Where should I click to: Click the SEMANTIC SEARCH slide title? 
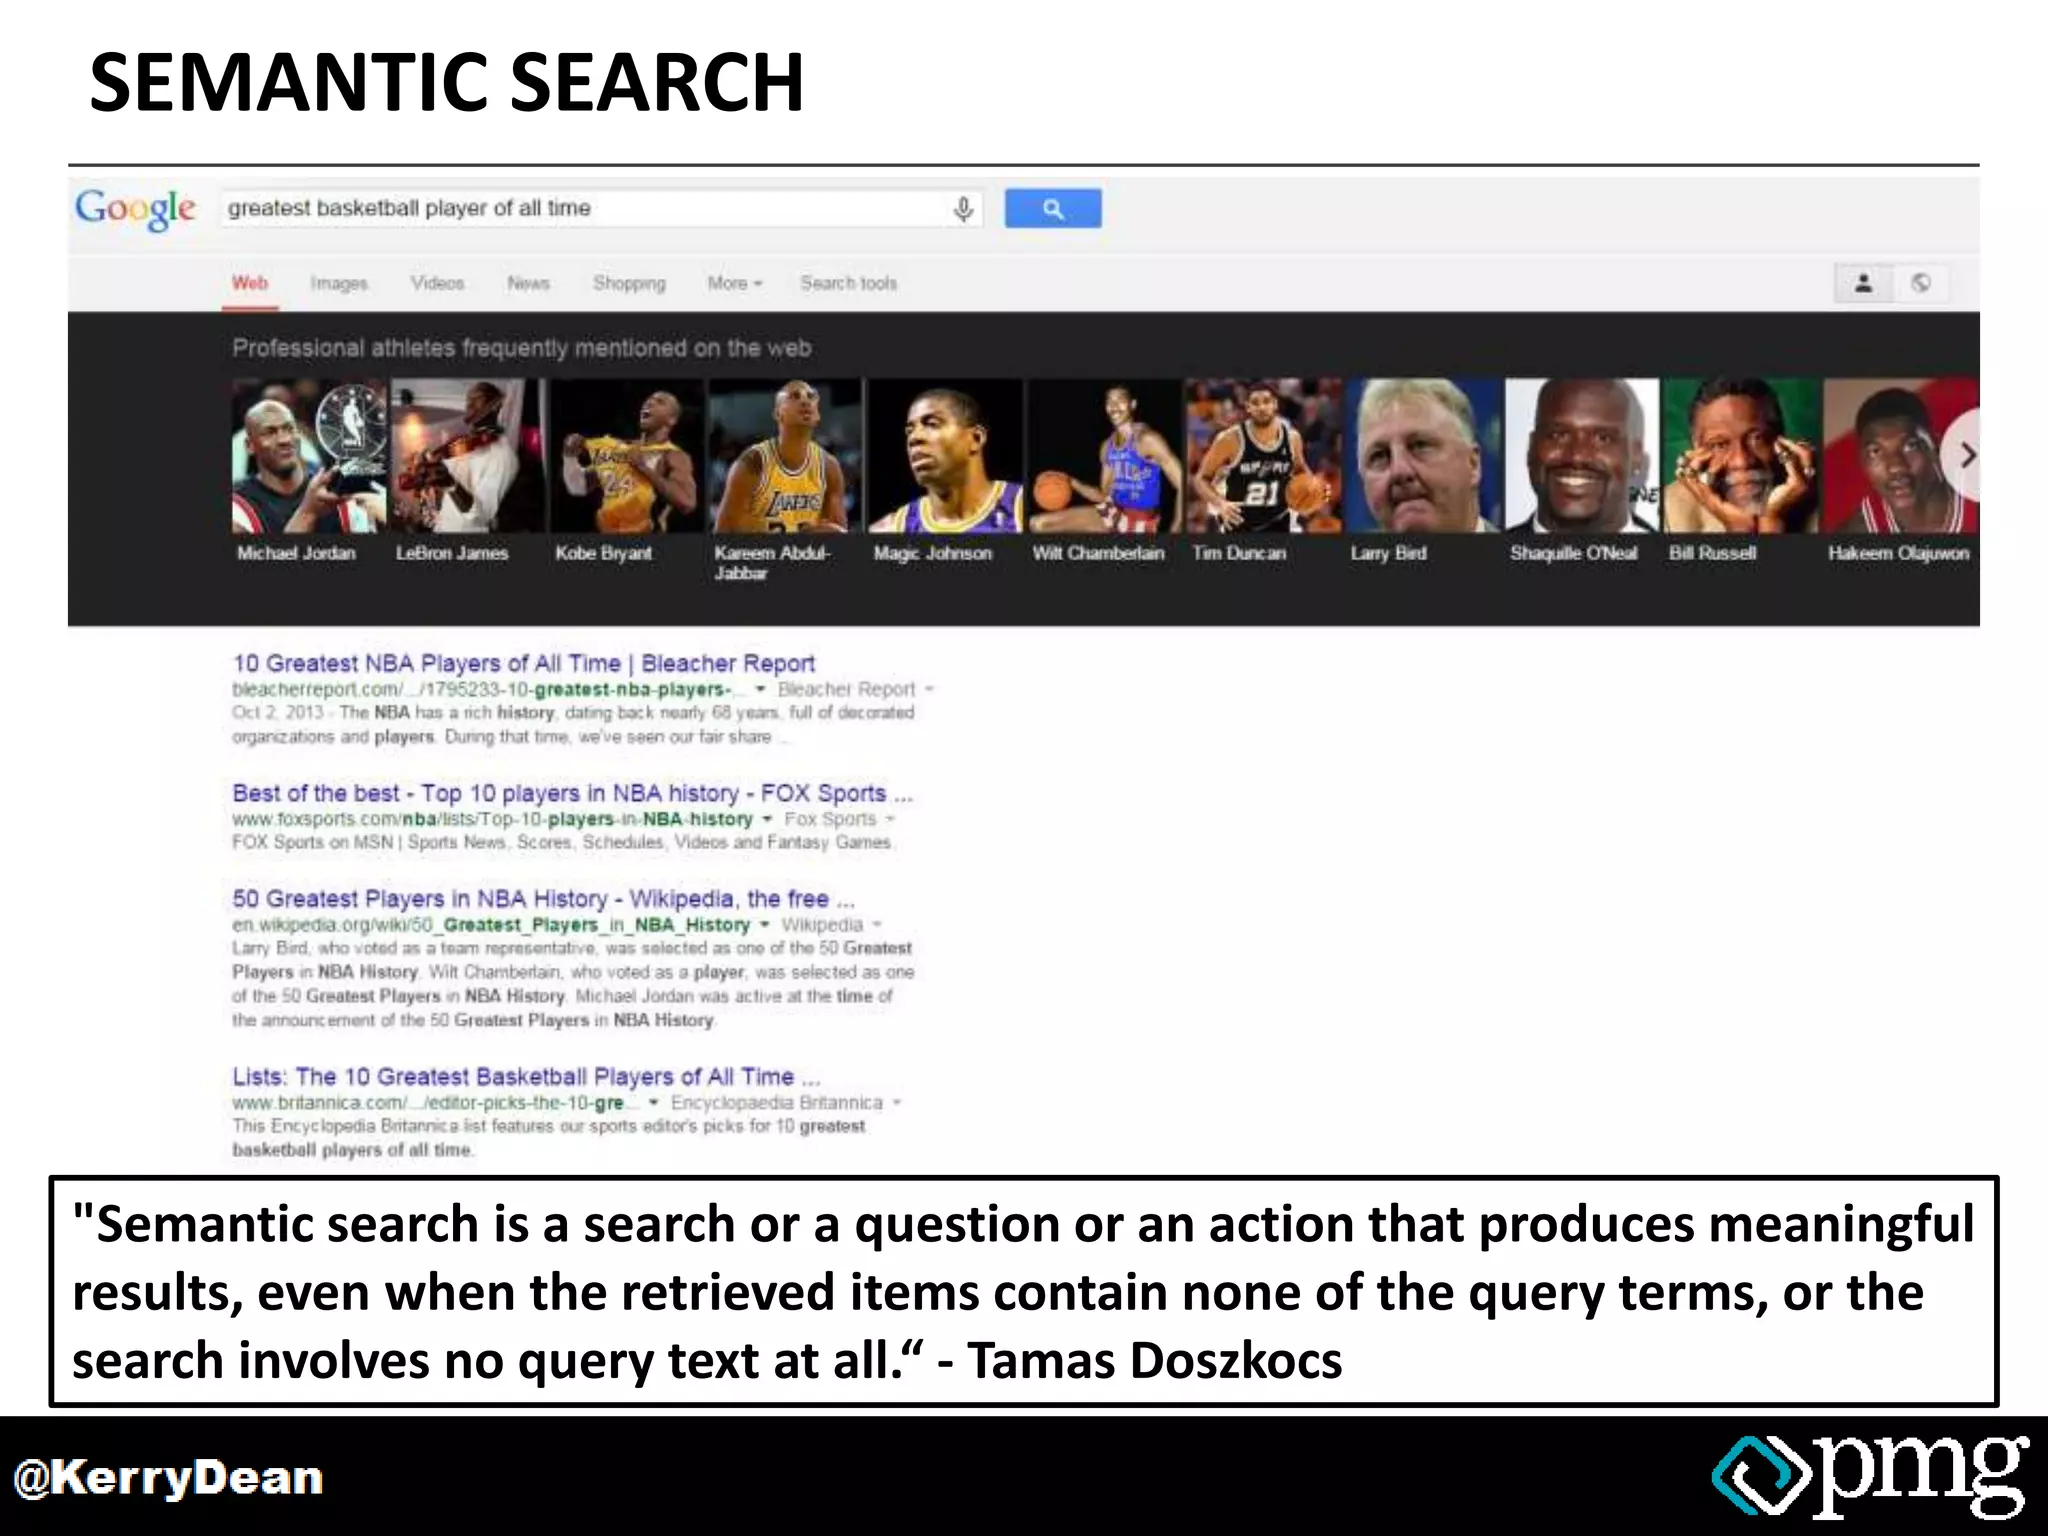446,82
